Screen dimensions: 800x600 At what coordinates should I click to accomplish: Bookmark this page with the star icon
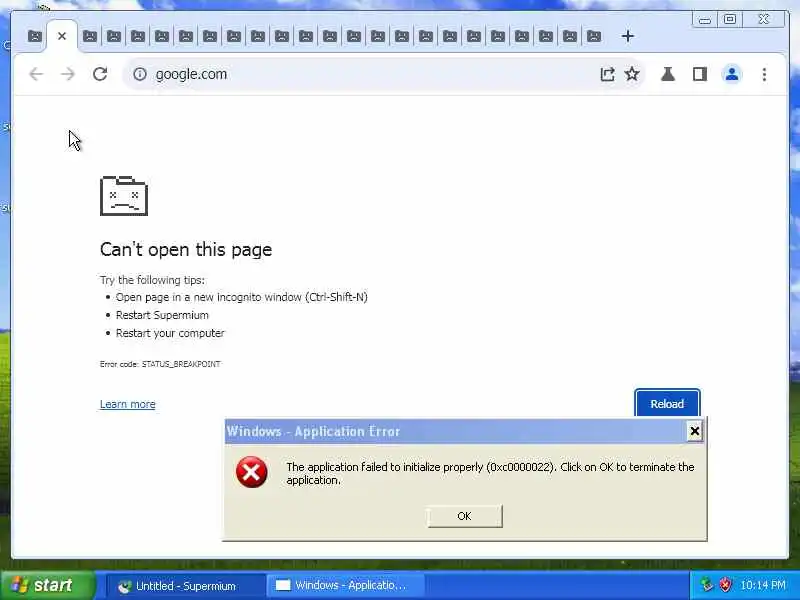[x=632, y=74]
